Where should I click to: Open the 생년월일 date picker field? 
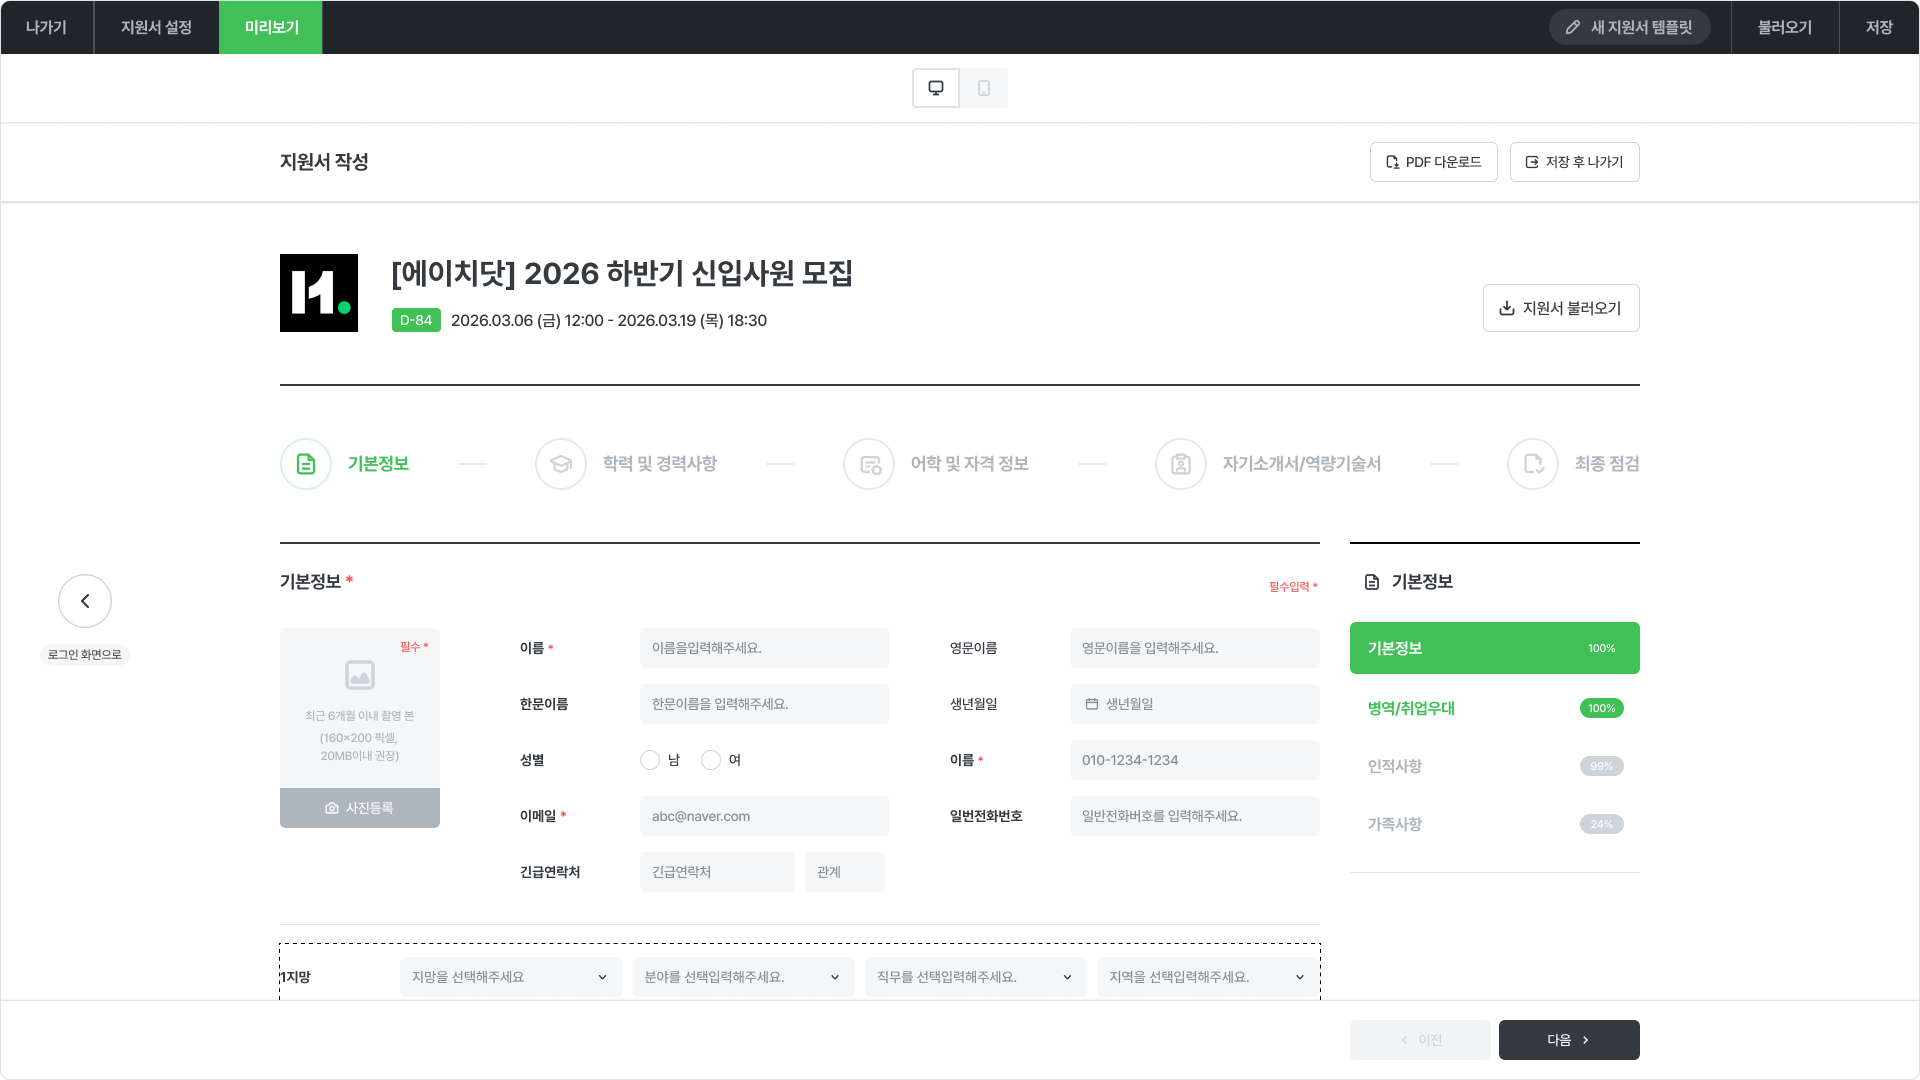tap(1194, 704)
